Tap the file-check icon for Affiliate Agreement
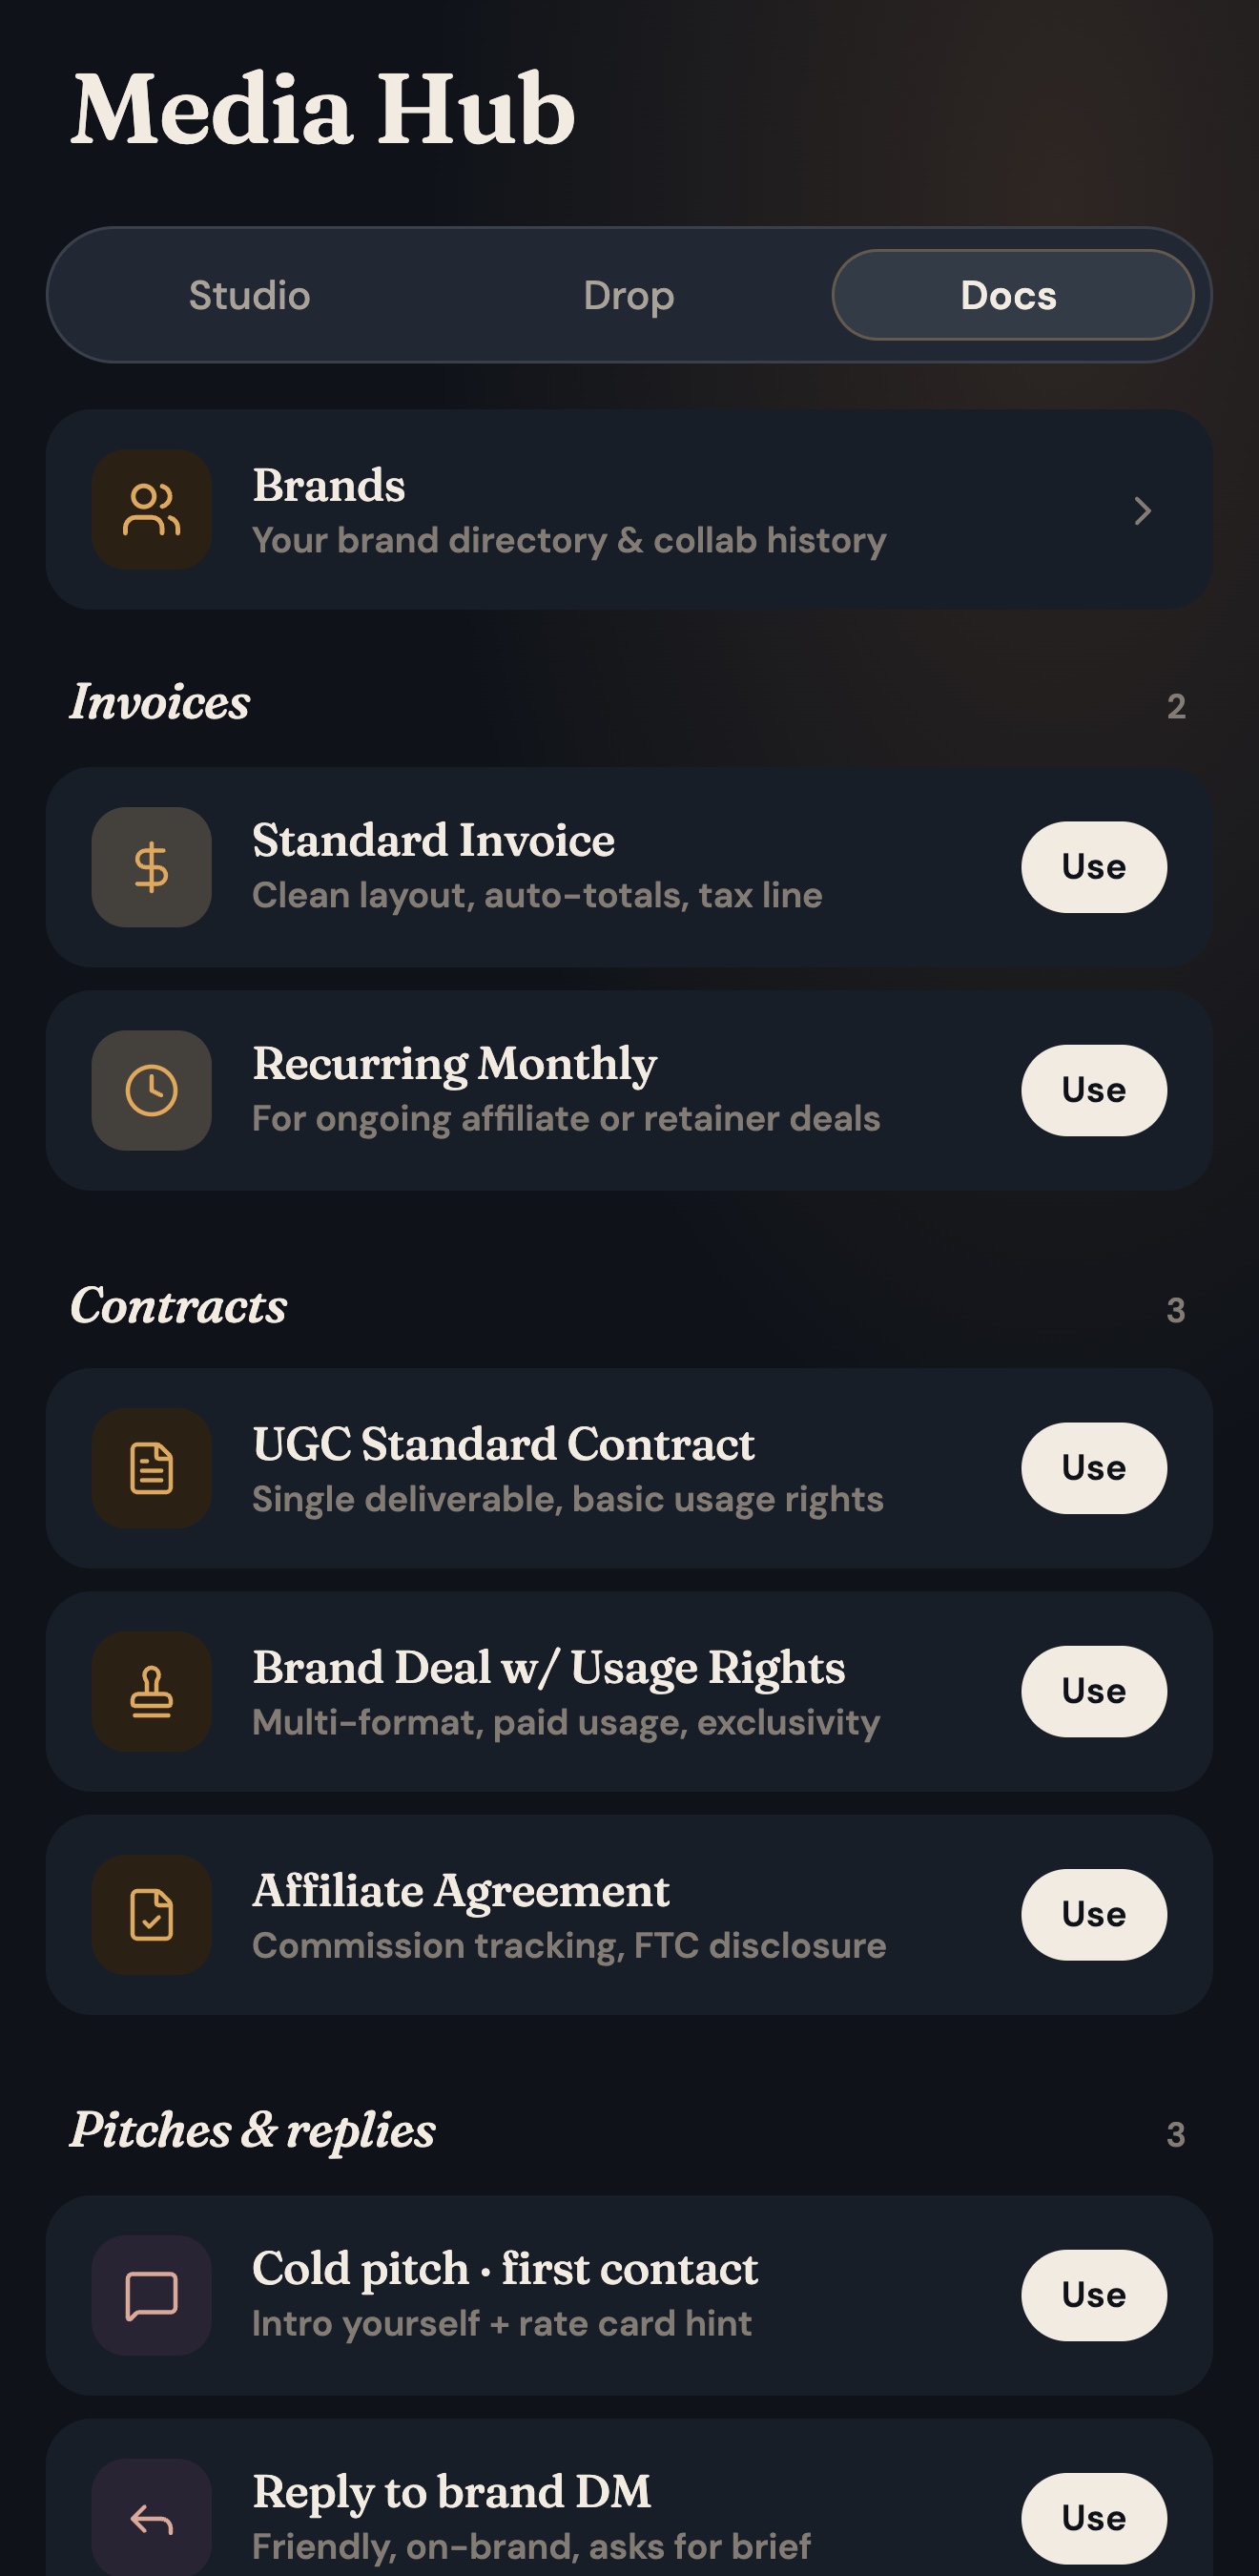 pos(151,1914)
